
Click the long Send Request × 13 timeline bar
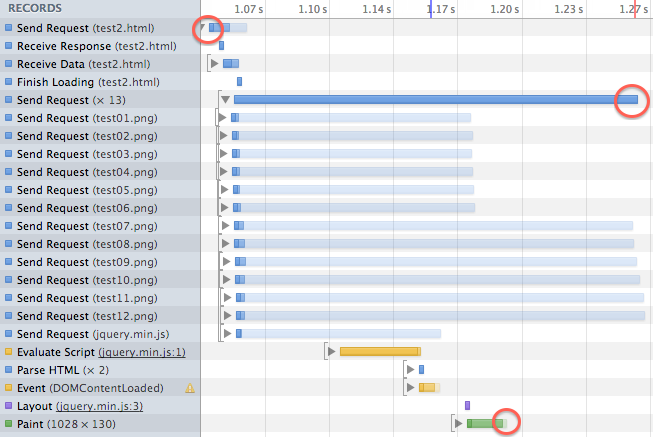tap(436, 100)
